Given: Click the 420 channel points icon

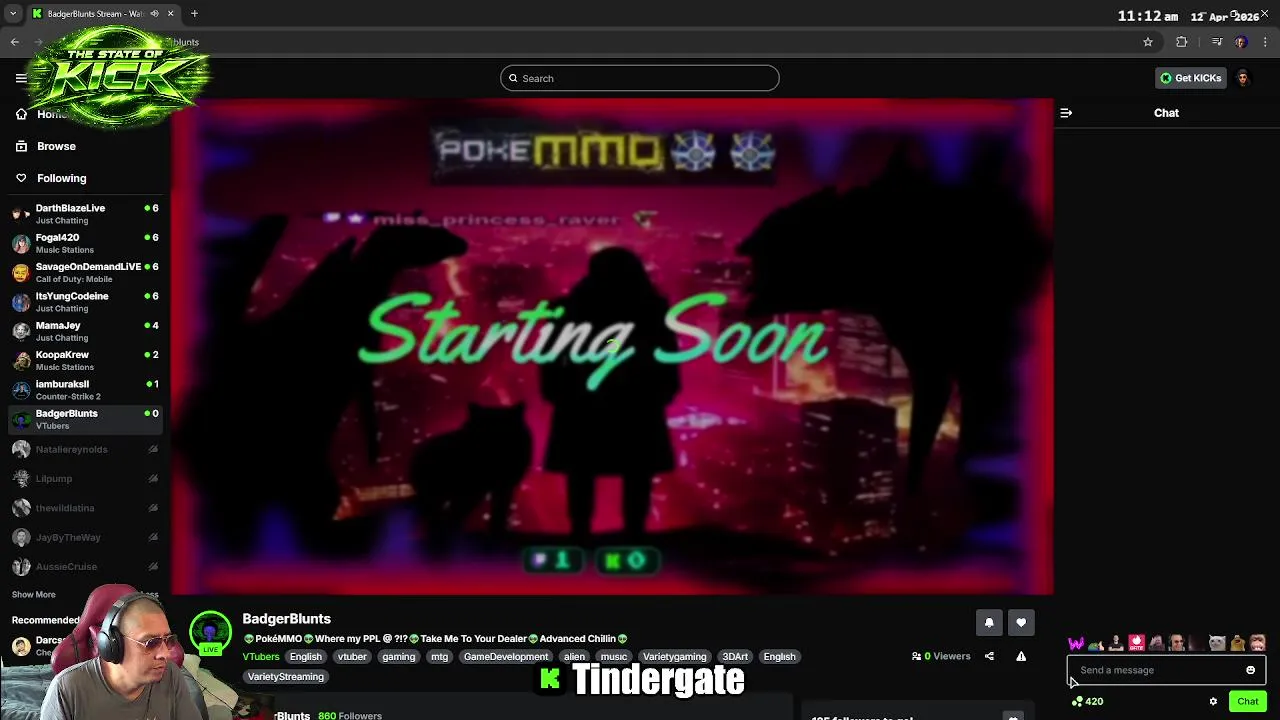Looking at the screenshot, I should coord(1077,701).
